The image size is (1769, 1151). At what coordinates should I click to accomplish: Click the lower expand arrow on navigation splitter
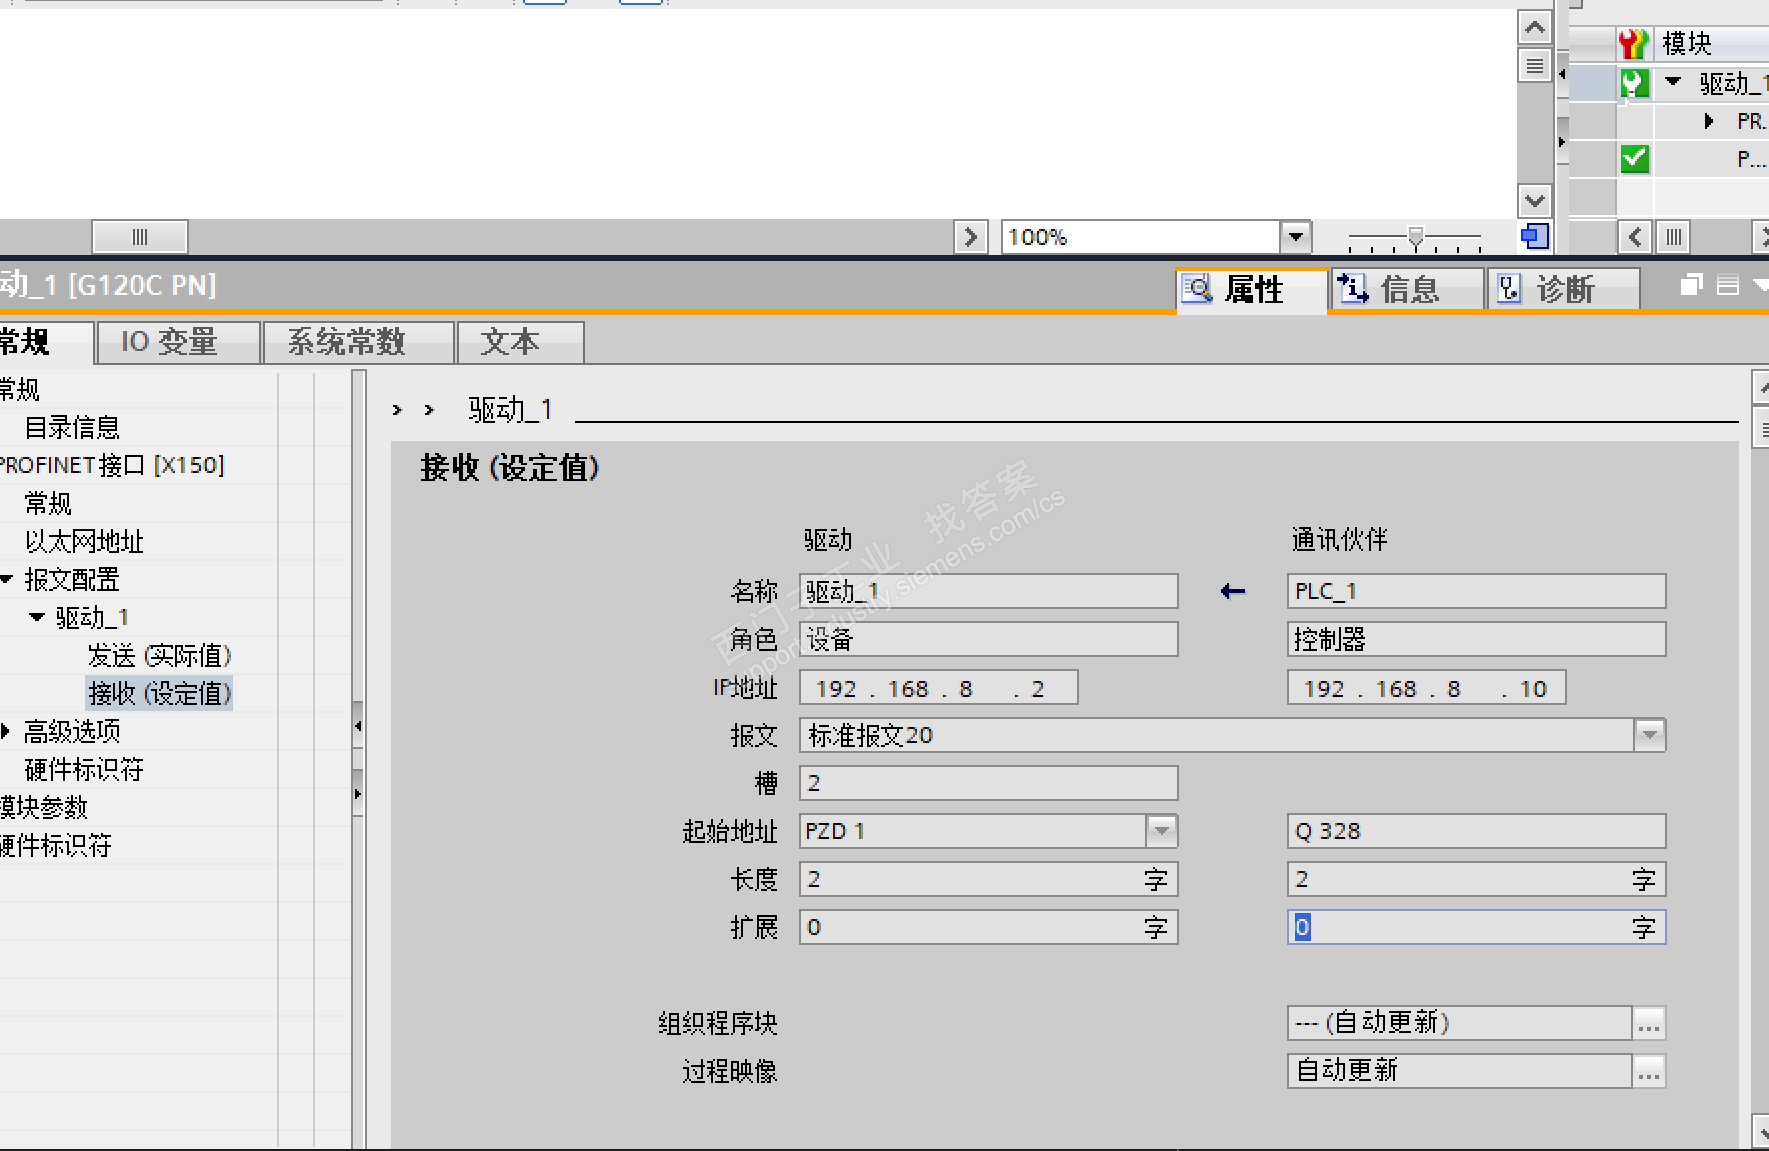tap(358, 794)
